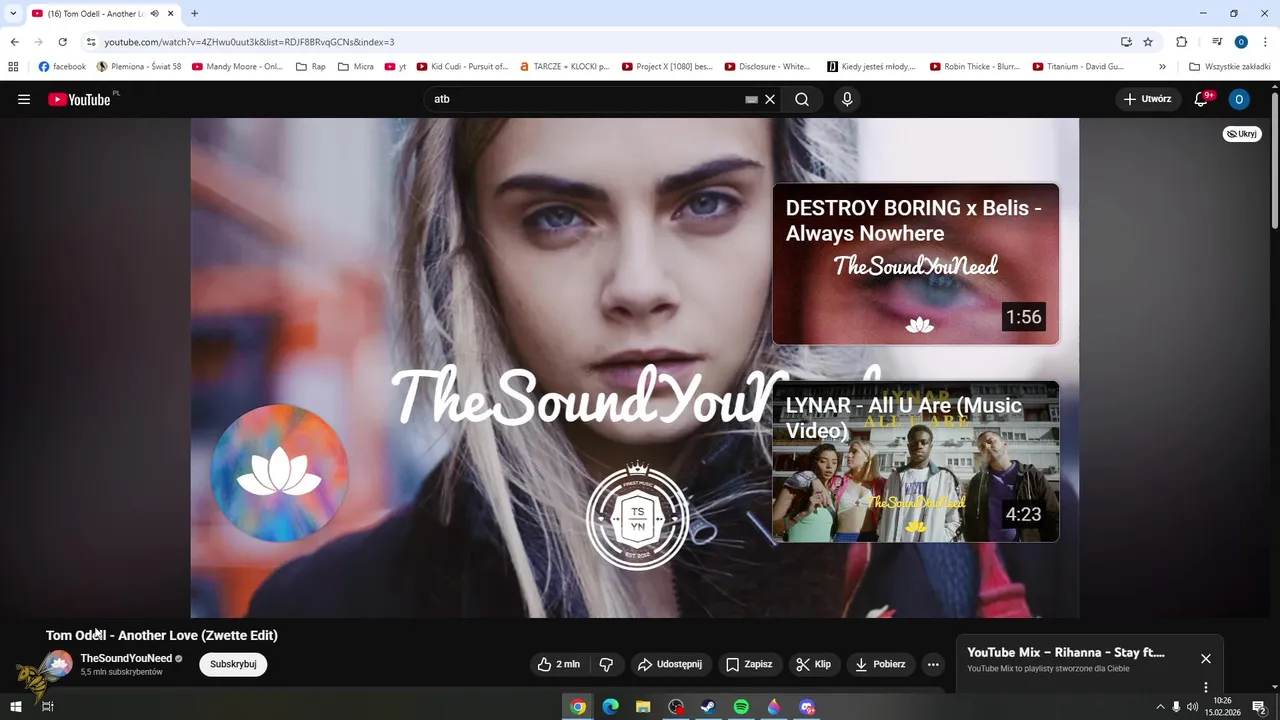Show hidden system tray icons

[1160, 707]
